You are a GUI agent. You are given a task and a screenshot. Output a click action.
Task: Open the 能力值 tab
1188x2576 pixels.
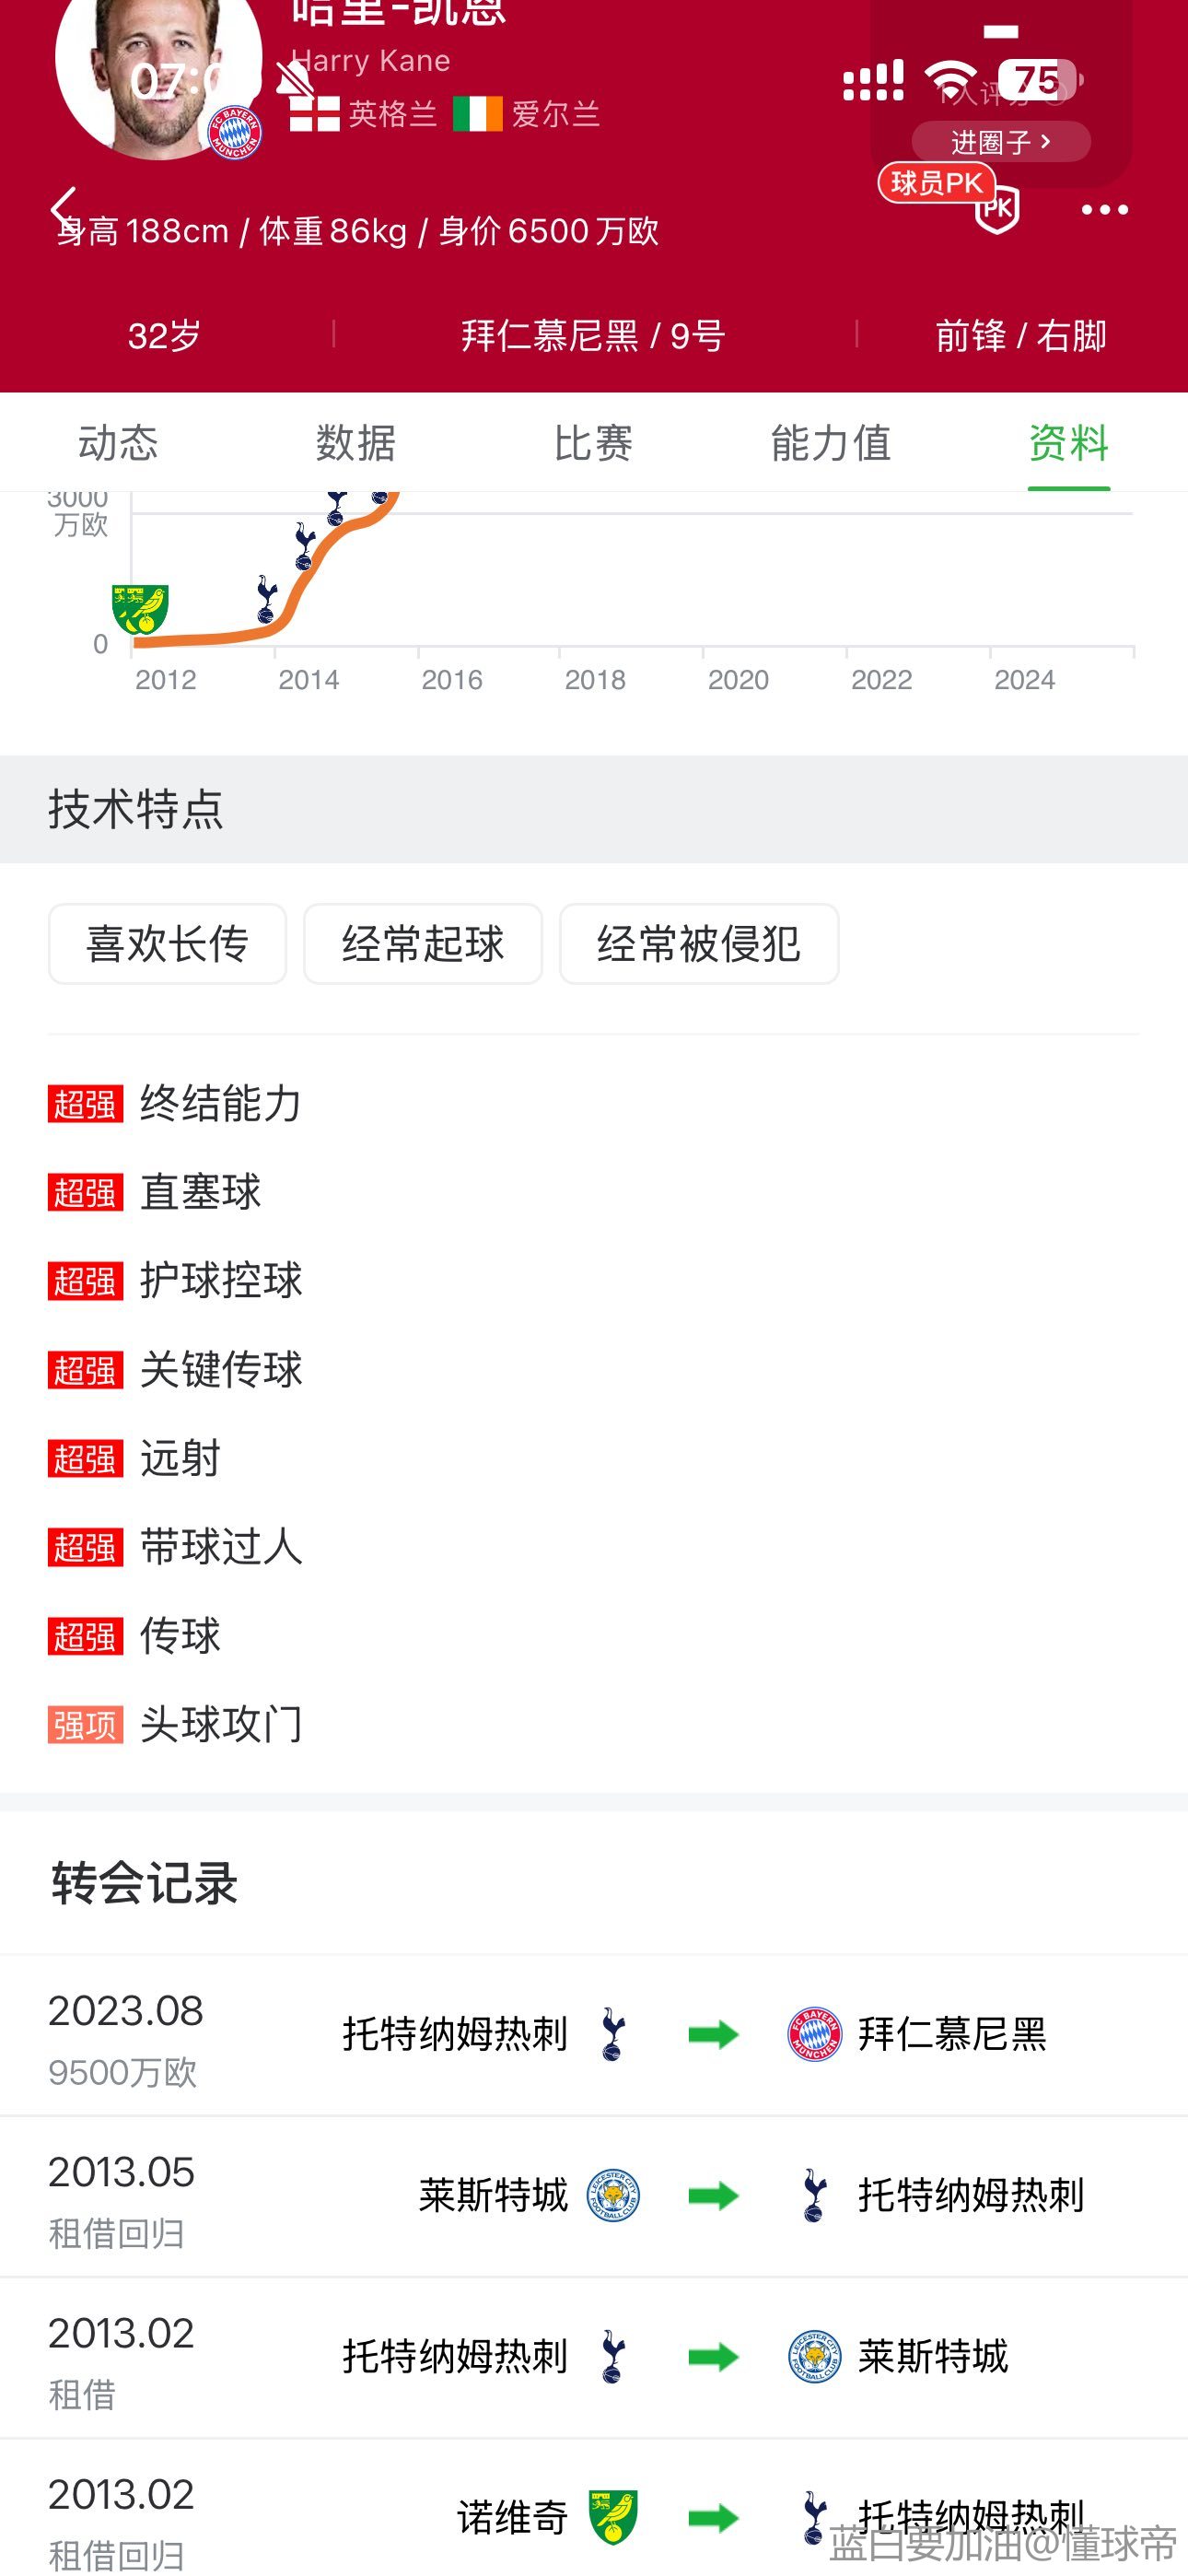(x=830, y=443)
